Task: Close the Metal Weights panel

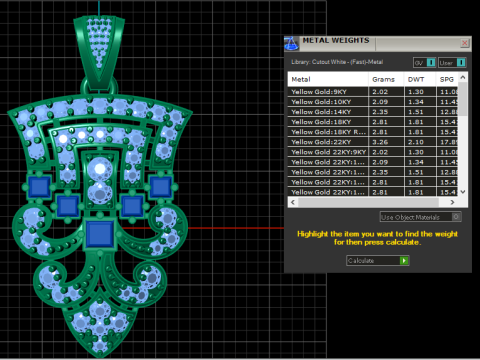Action: [x=465, y=43]
